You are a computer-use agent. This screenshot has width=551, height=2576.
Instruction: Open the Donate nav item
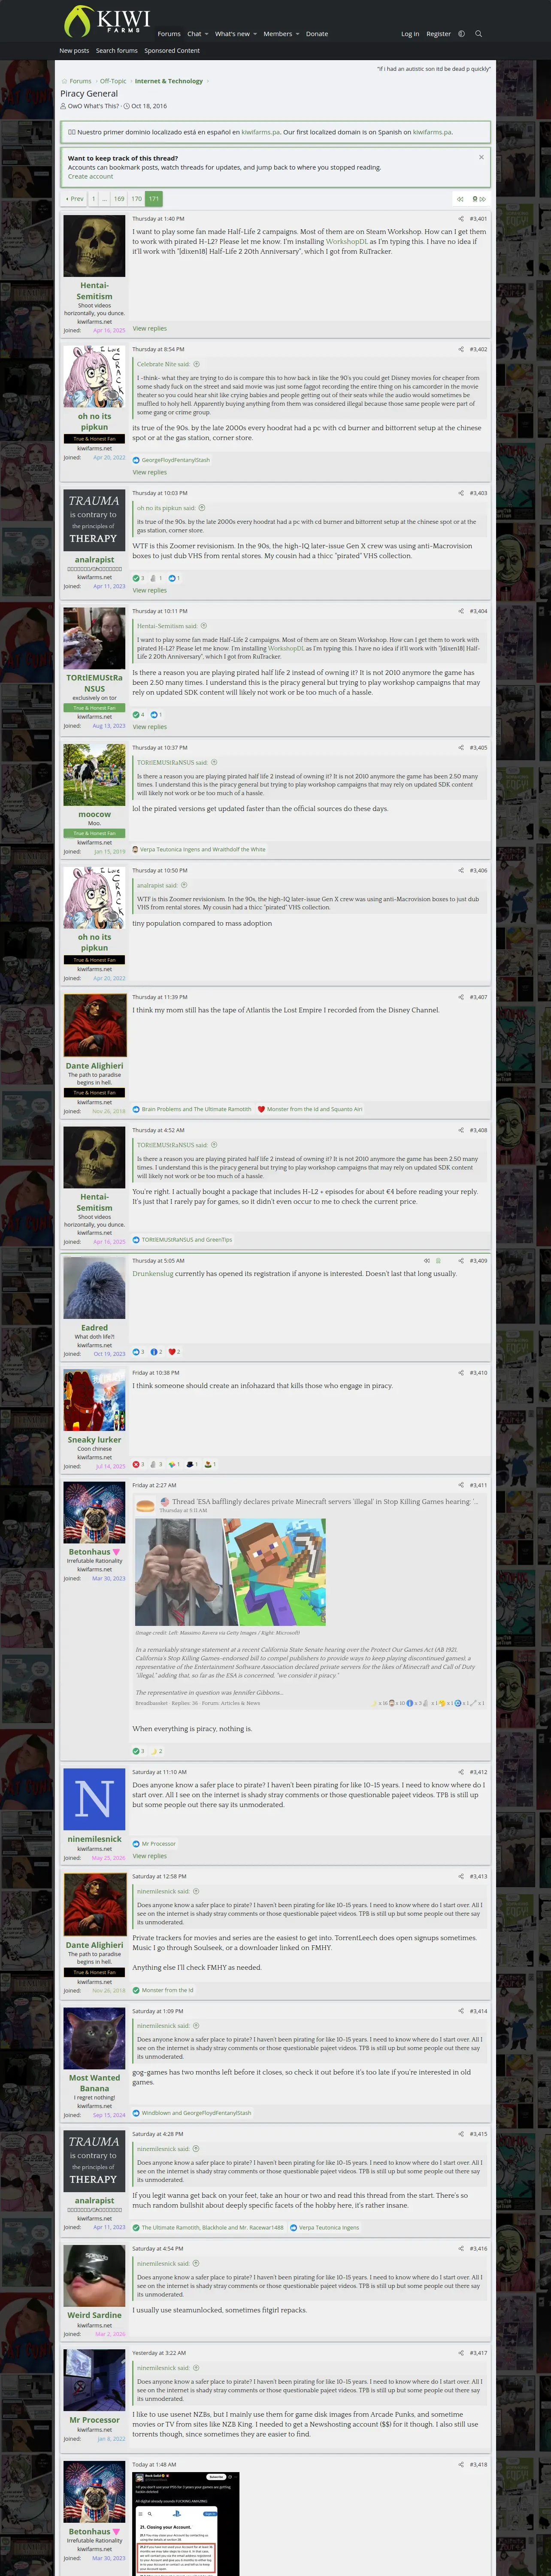(x=317, y=34)
